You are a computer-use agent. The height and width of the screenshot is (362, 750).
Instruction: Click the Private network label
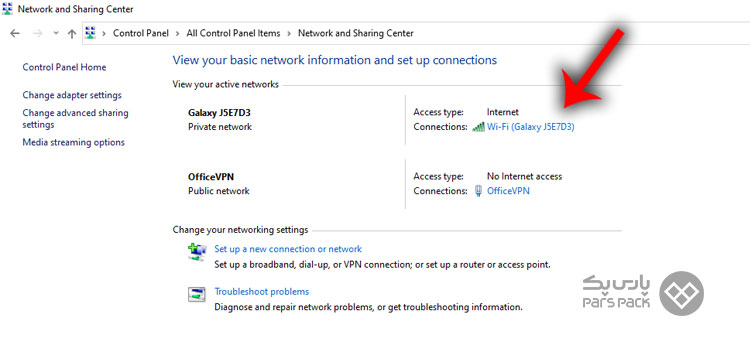tap(220, 127)
